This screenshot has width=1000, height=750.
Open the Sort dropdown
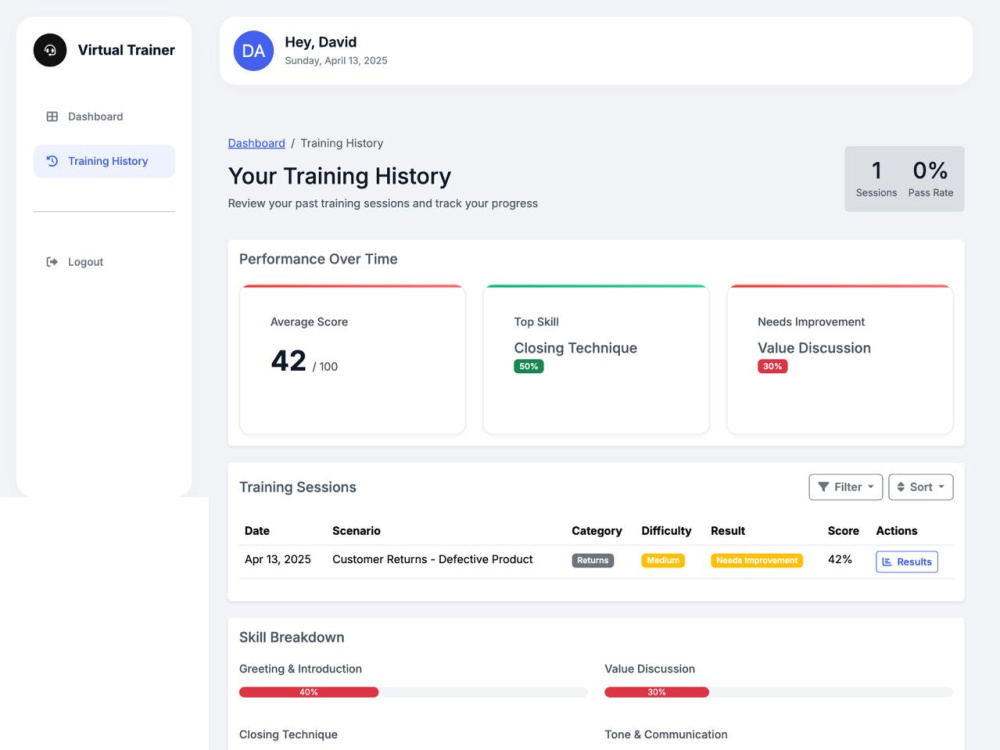coord(920,487)
